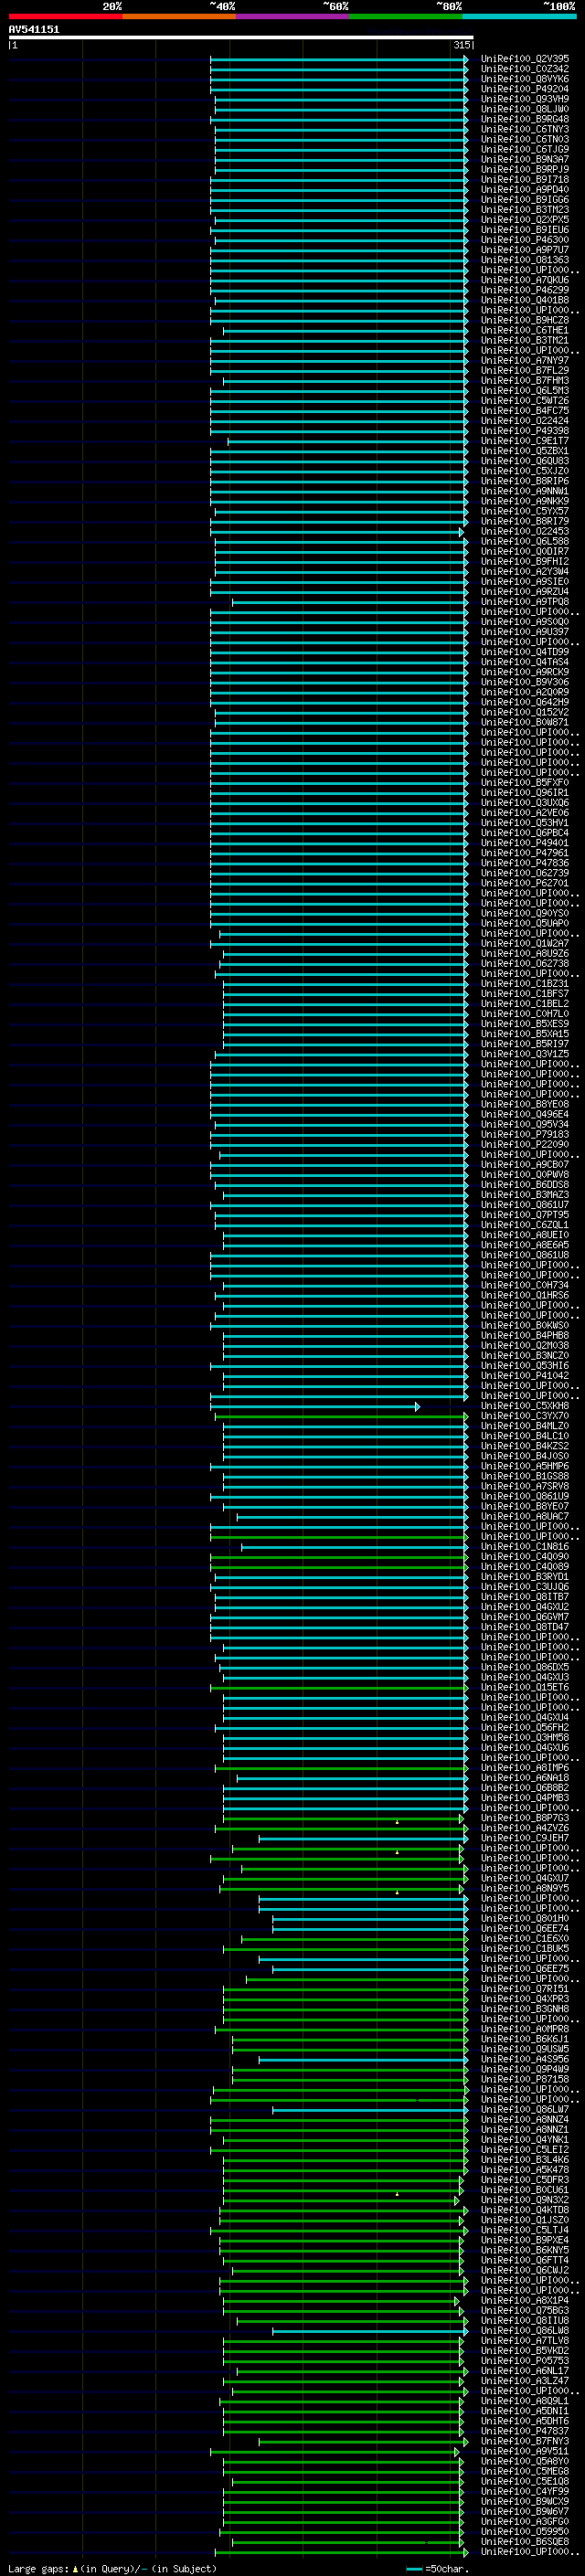Click hit label UniRef100_B3RYD1

[x=525, y=1577]
